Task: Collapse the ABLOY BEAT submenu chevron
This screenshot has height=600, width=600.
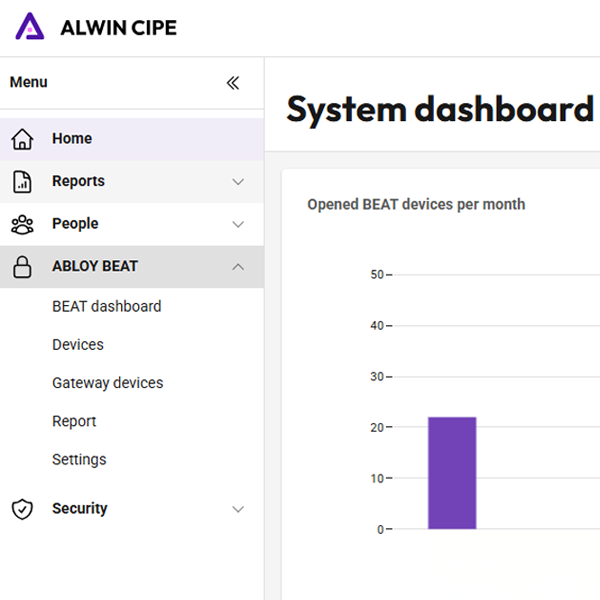Action: (x=238, y=267)
